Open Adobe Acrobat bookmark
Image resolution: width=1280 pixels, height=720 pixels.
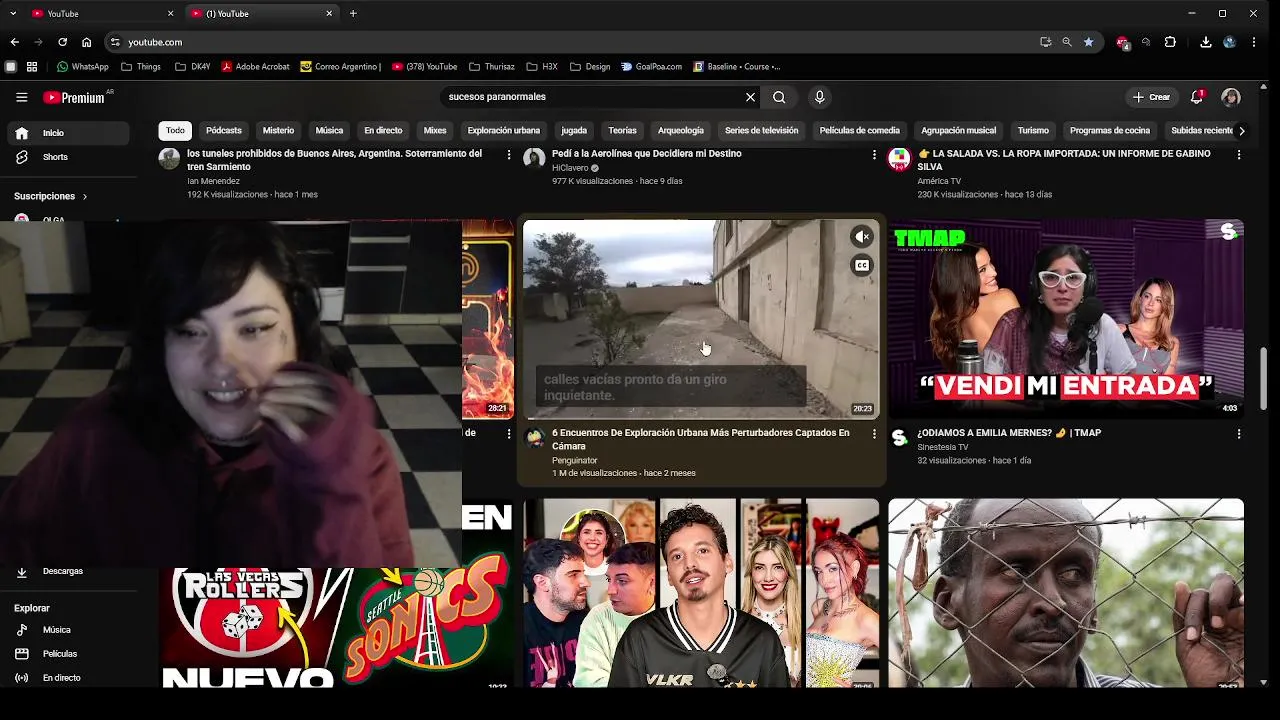[x=255, y=67]
